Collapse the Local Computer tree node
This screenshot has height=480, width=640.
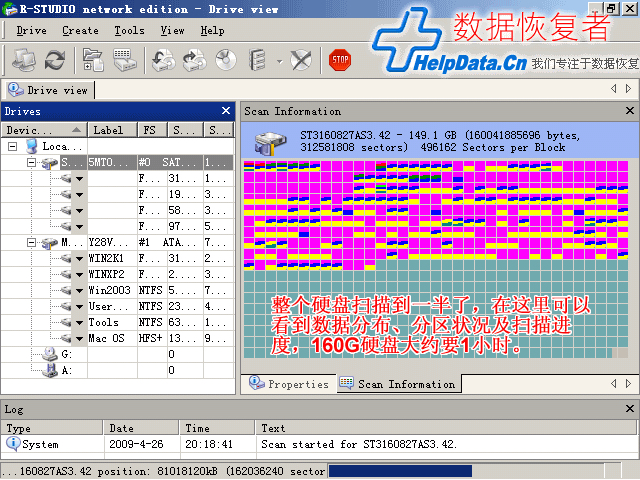pyautogui.click(x=13, y=146)
